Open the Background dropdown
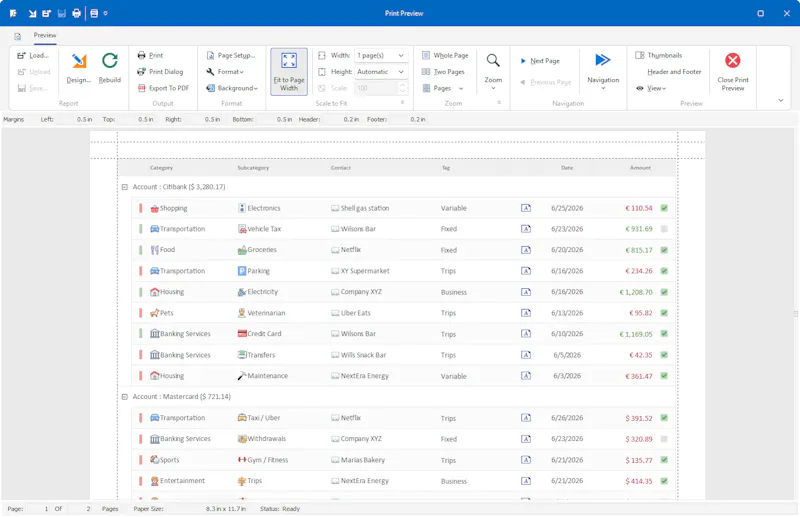The image size is (800, 517). 232,88
